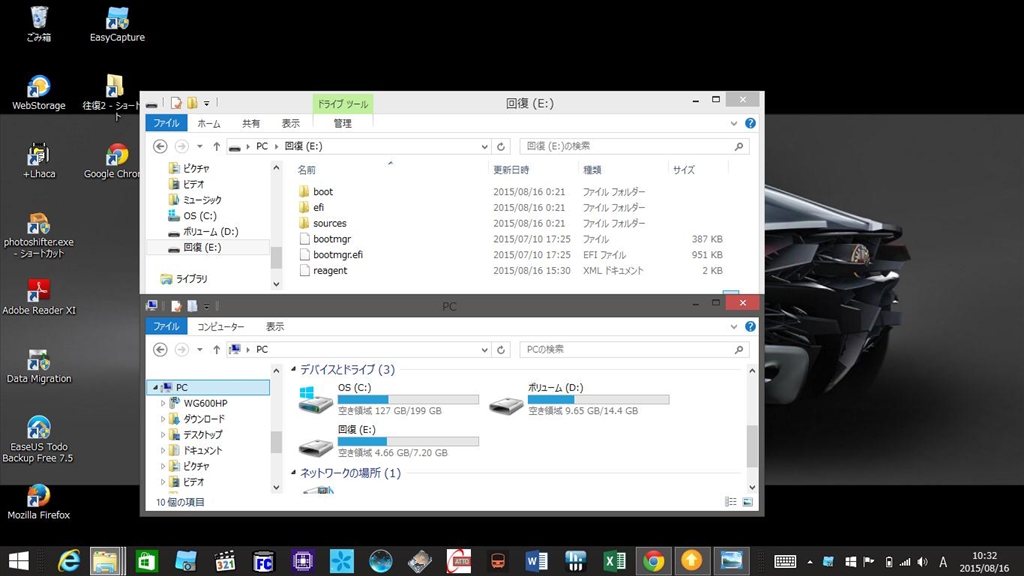Switch to Chrome on the taskbar
This screenshot has height=576, width=1024.
tap(653, 561)
